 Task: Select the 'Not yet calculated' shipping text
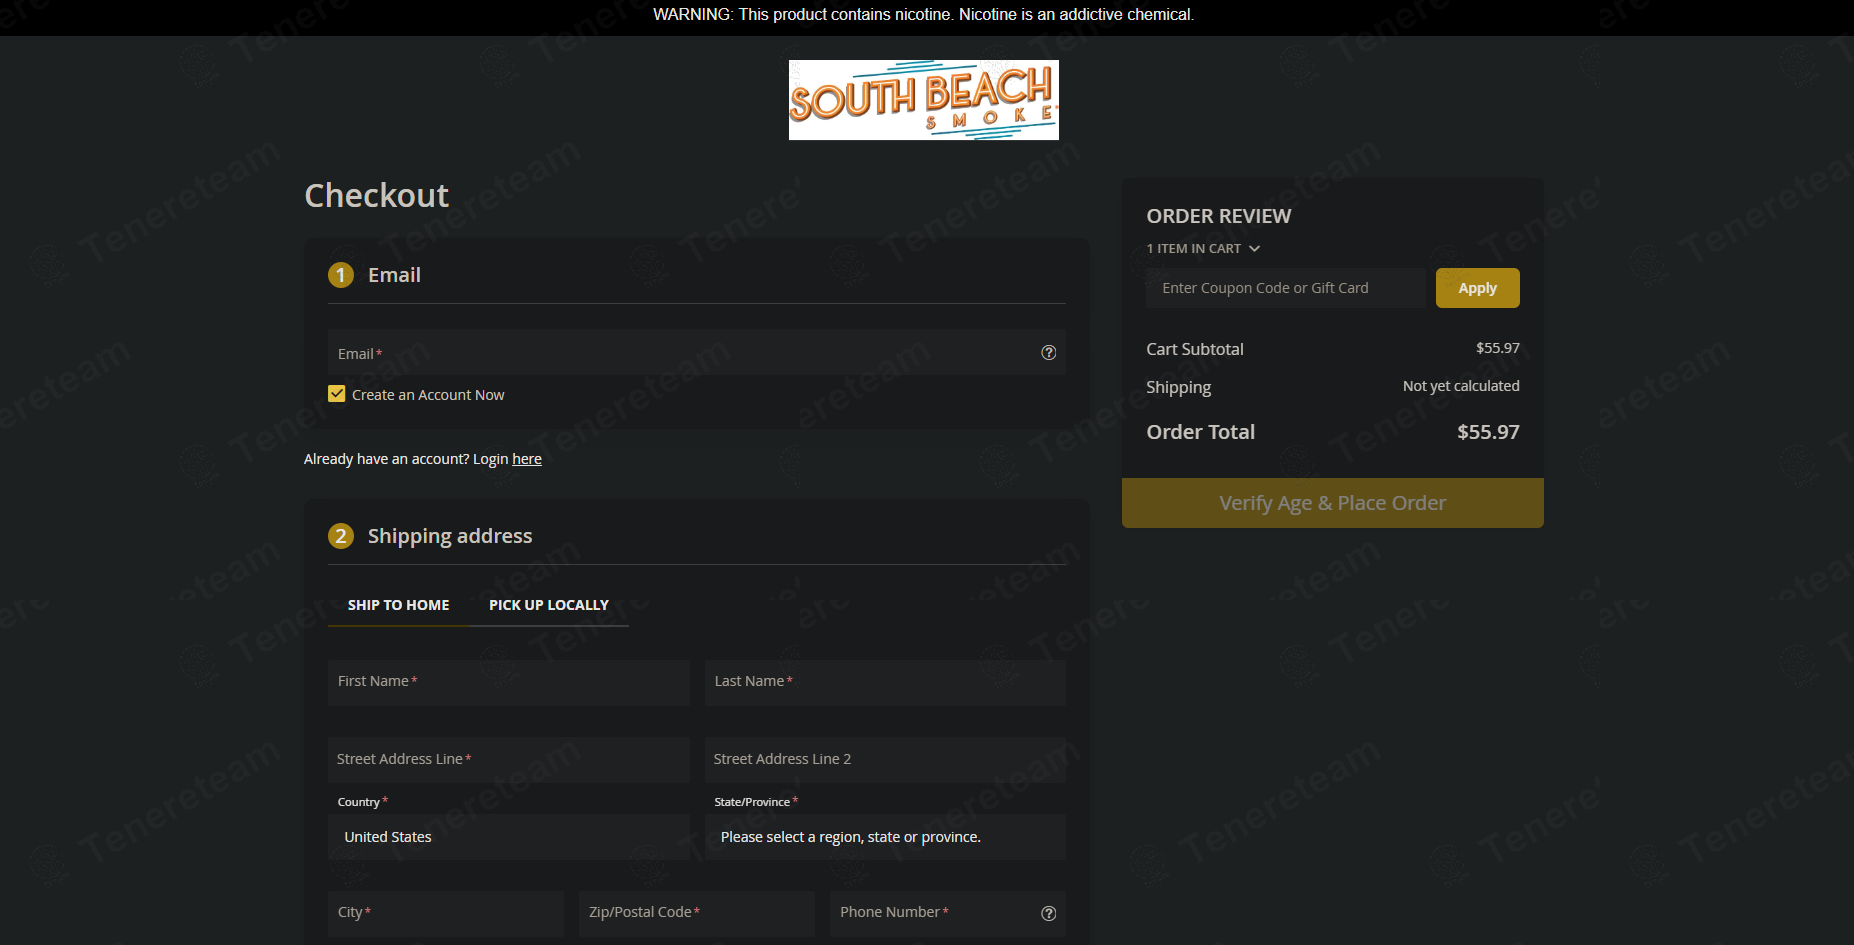tap(1461, 386)
